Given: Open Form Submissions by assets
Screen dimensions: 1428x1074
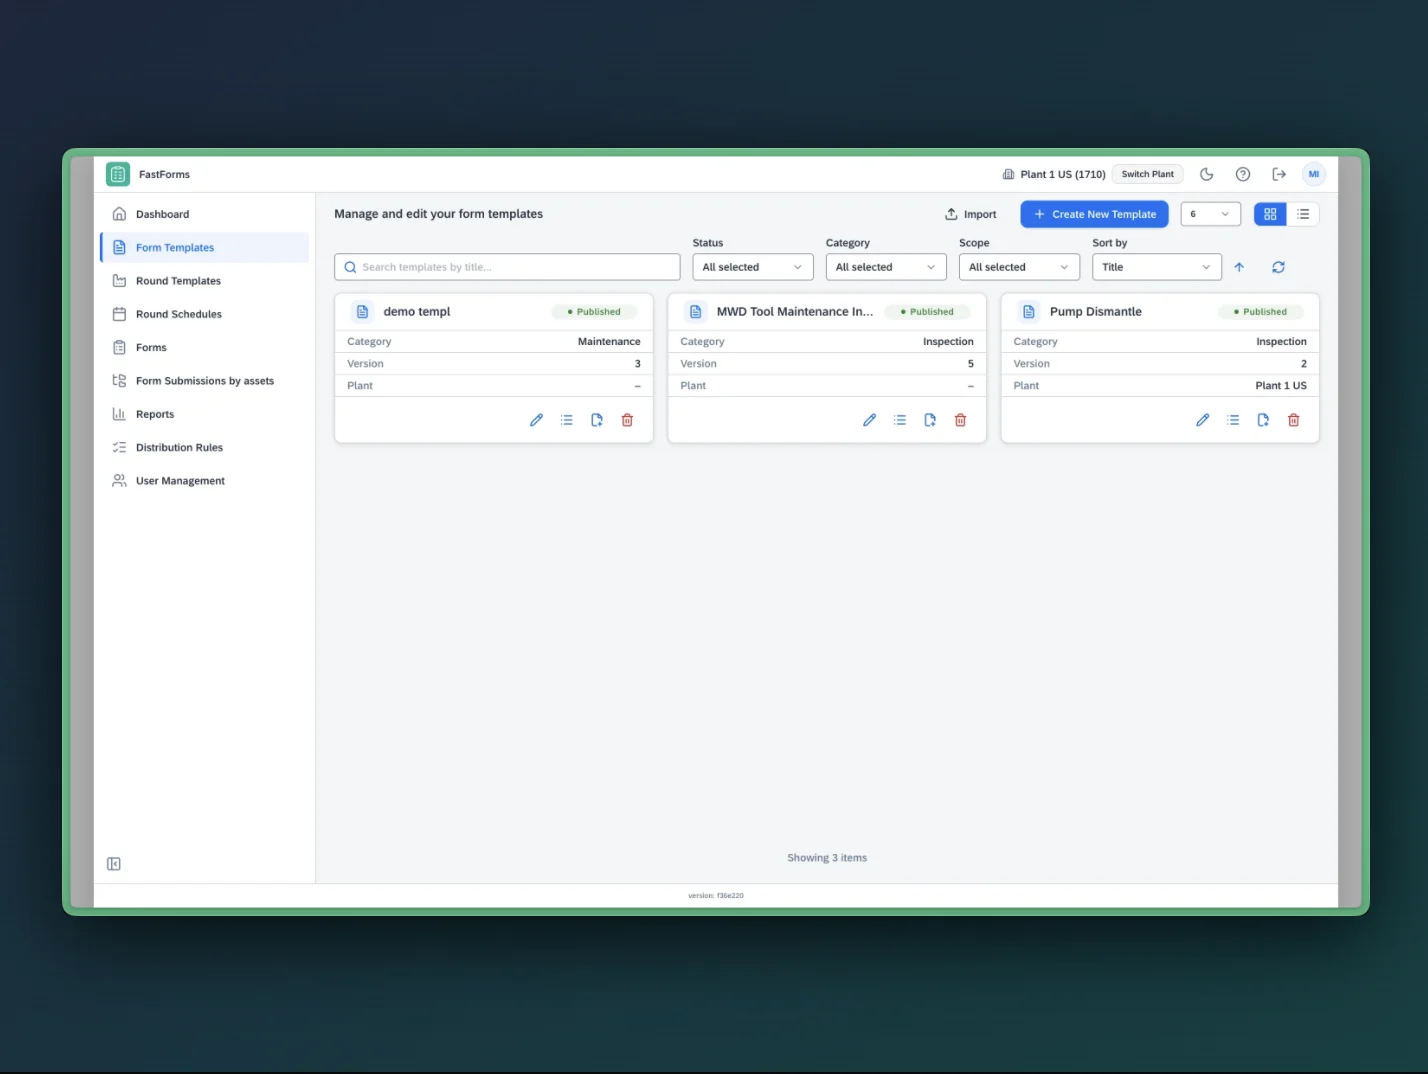Looking at the screenshot, I should pyautogui.click(x=204, y=381).
